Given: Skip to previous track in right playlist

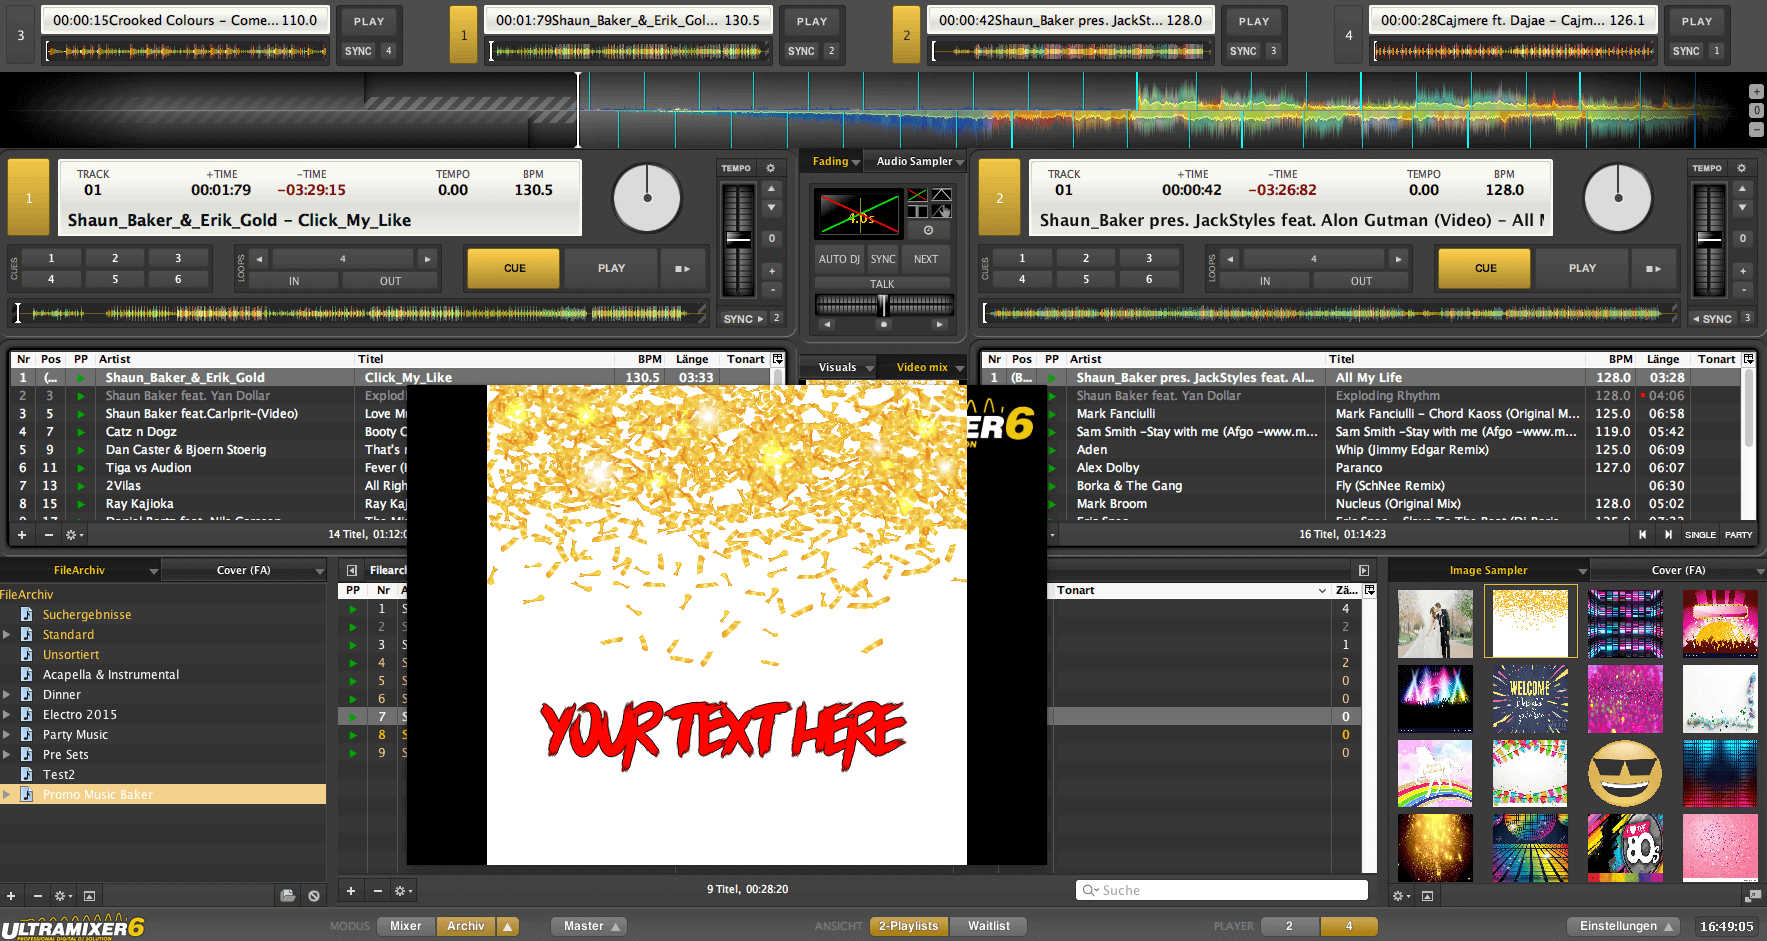Looking at the screenshot, I should coord(1642,535).
